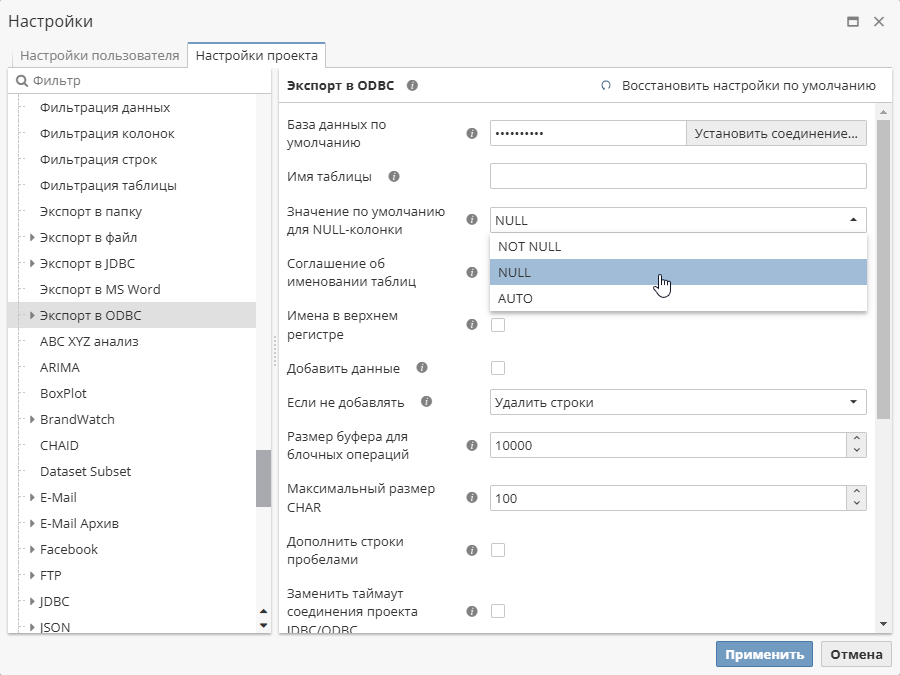Check Дополнить строки пробелами option
Image resolution: width=900 pixels, height=675 pixels.
pos(498,550)
